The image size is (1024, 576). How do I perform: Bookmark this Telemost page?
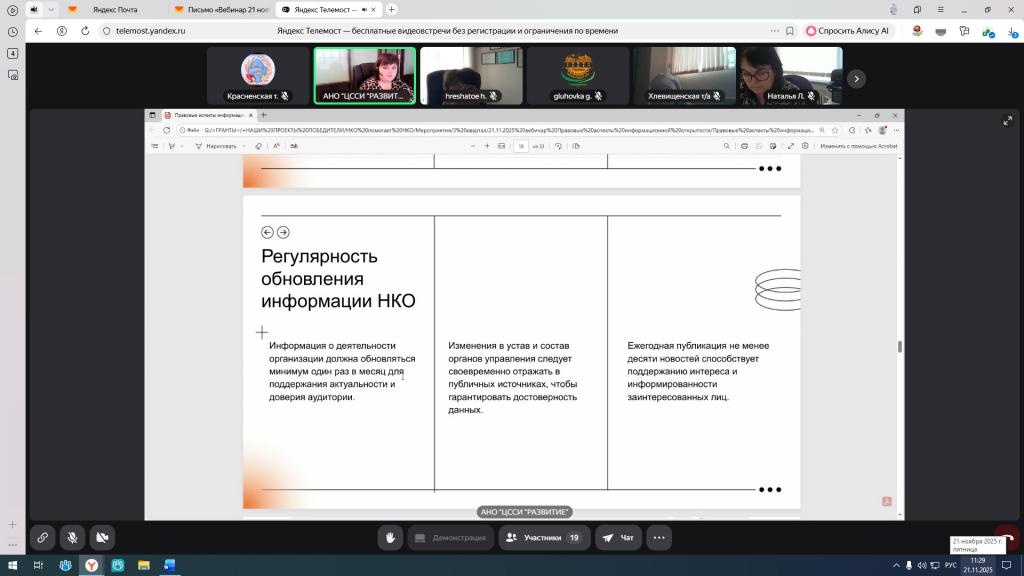pos(790,31)
